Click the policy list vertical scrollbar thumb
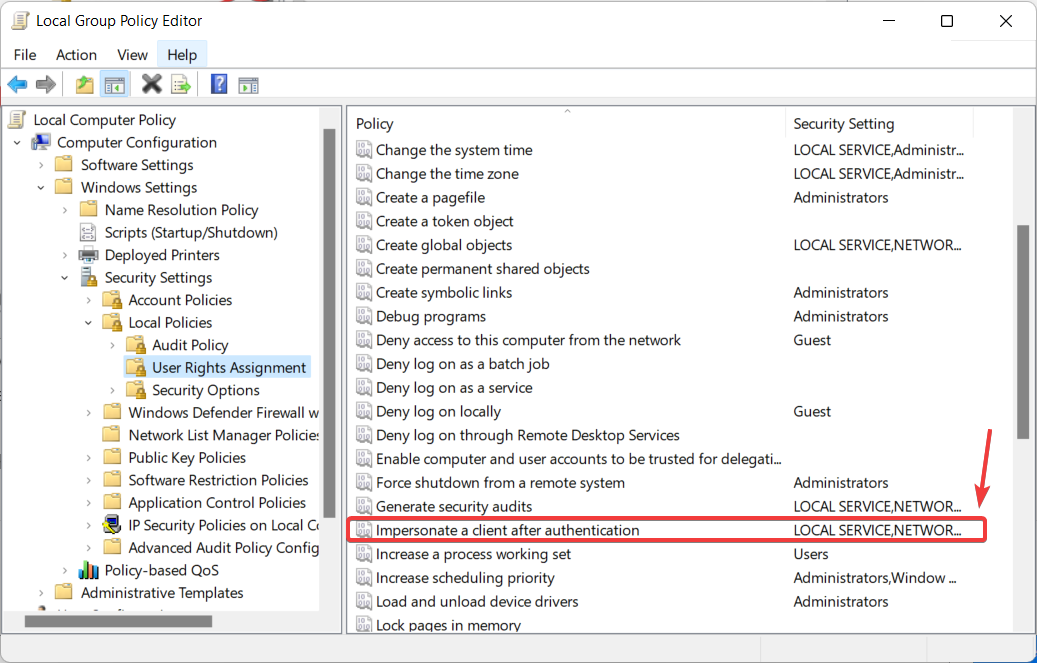 [x=1022, y=330]
